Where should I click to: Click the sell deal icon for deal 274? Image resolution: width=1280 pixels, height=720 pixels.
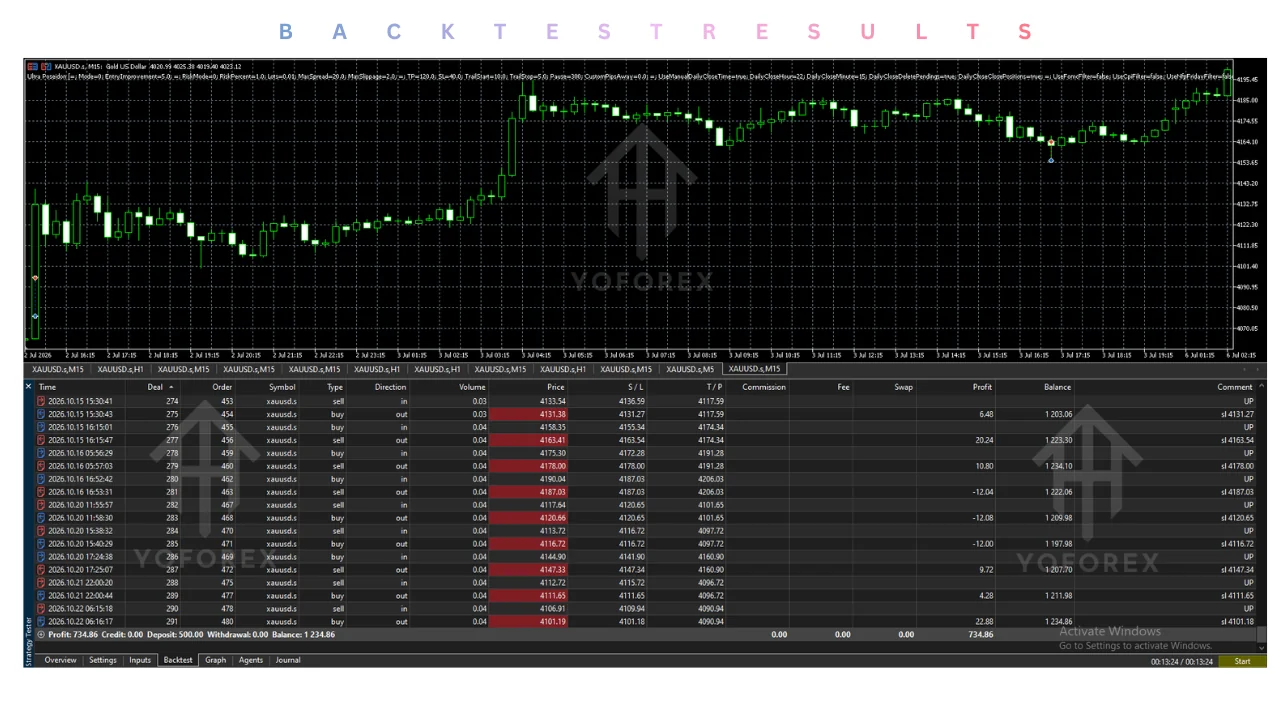click(41, 401)
